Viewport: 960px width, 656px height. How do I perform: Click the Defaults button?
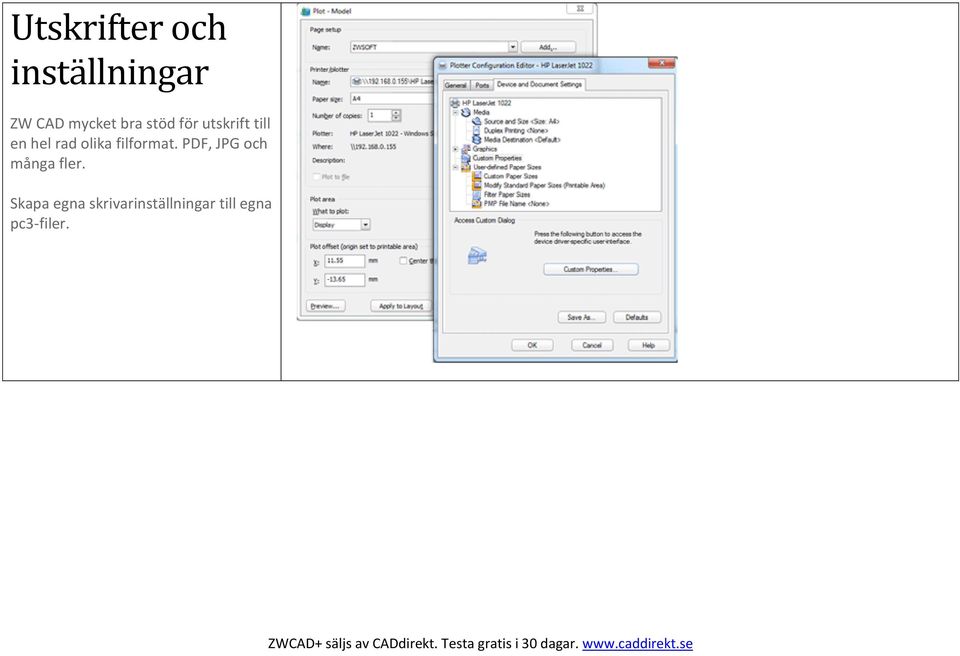(637, 317)
